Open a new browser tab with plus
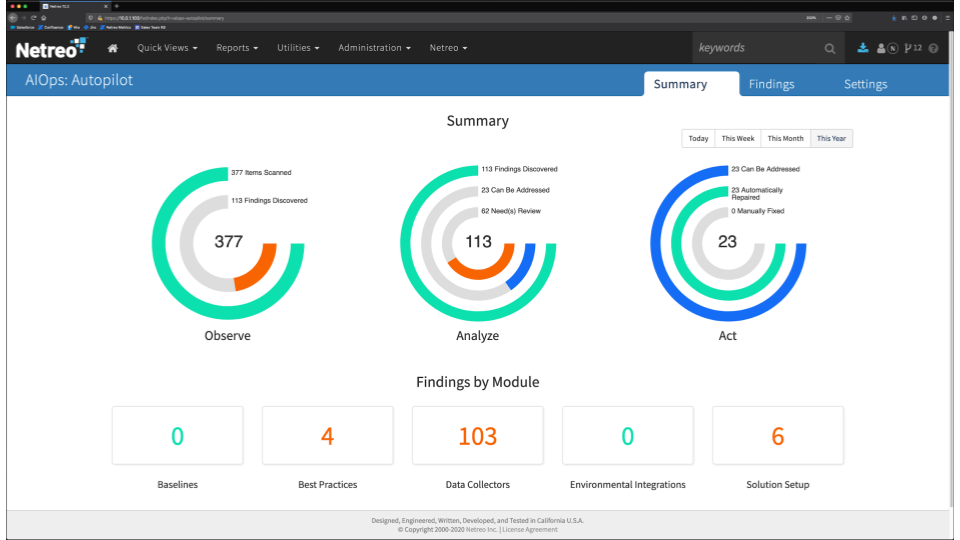 [x=116, y=6]
